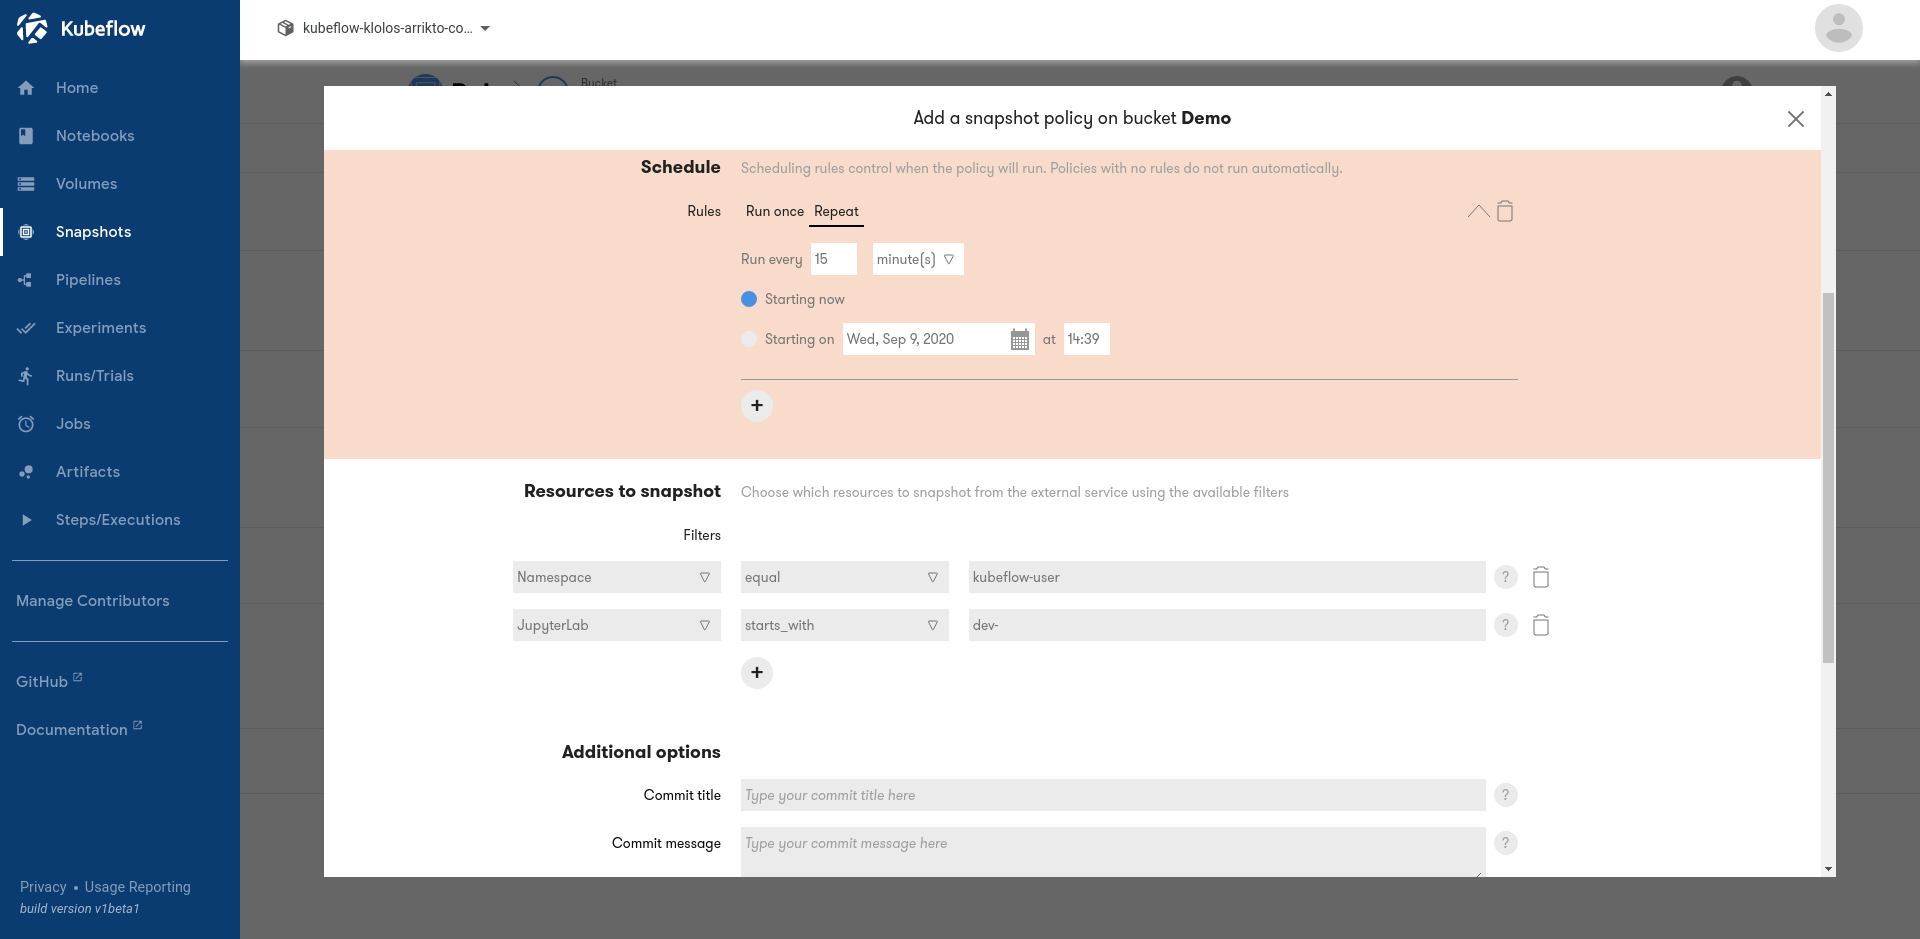Viewport: 1920px width, 939px height.
Task: Open the user avatar profile icon
Action: point(1839,28)
